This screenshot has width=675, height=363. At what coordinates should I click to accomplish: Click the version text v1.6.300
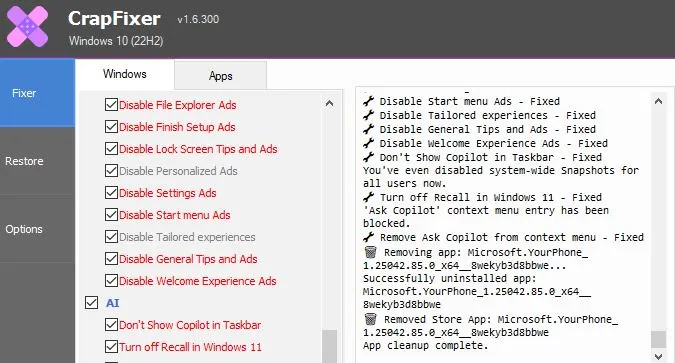pos(198,19)
